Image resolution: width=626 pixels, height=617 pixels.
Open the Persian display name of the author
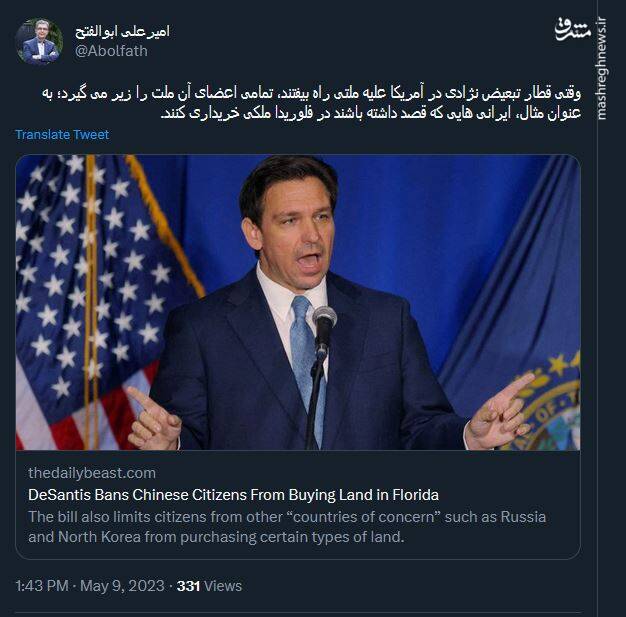tap(122, 32)
